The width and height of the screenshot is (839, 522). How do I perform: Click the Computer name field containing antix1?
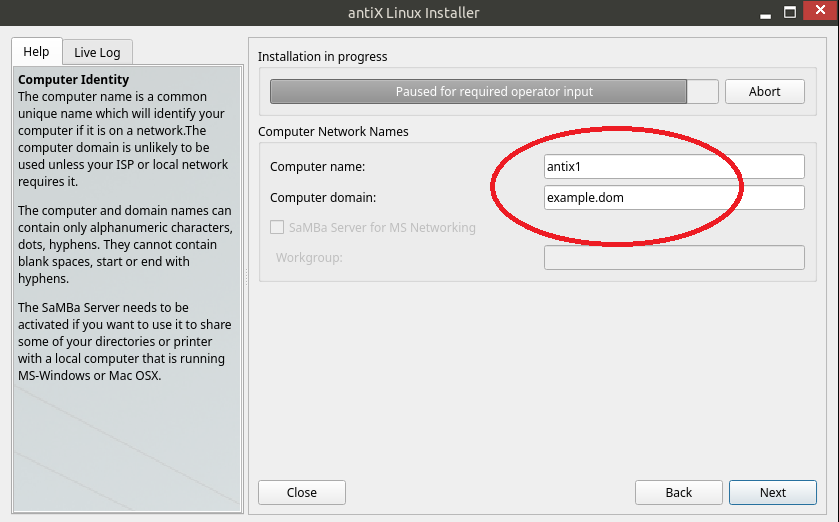[x=673, y=166]
